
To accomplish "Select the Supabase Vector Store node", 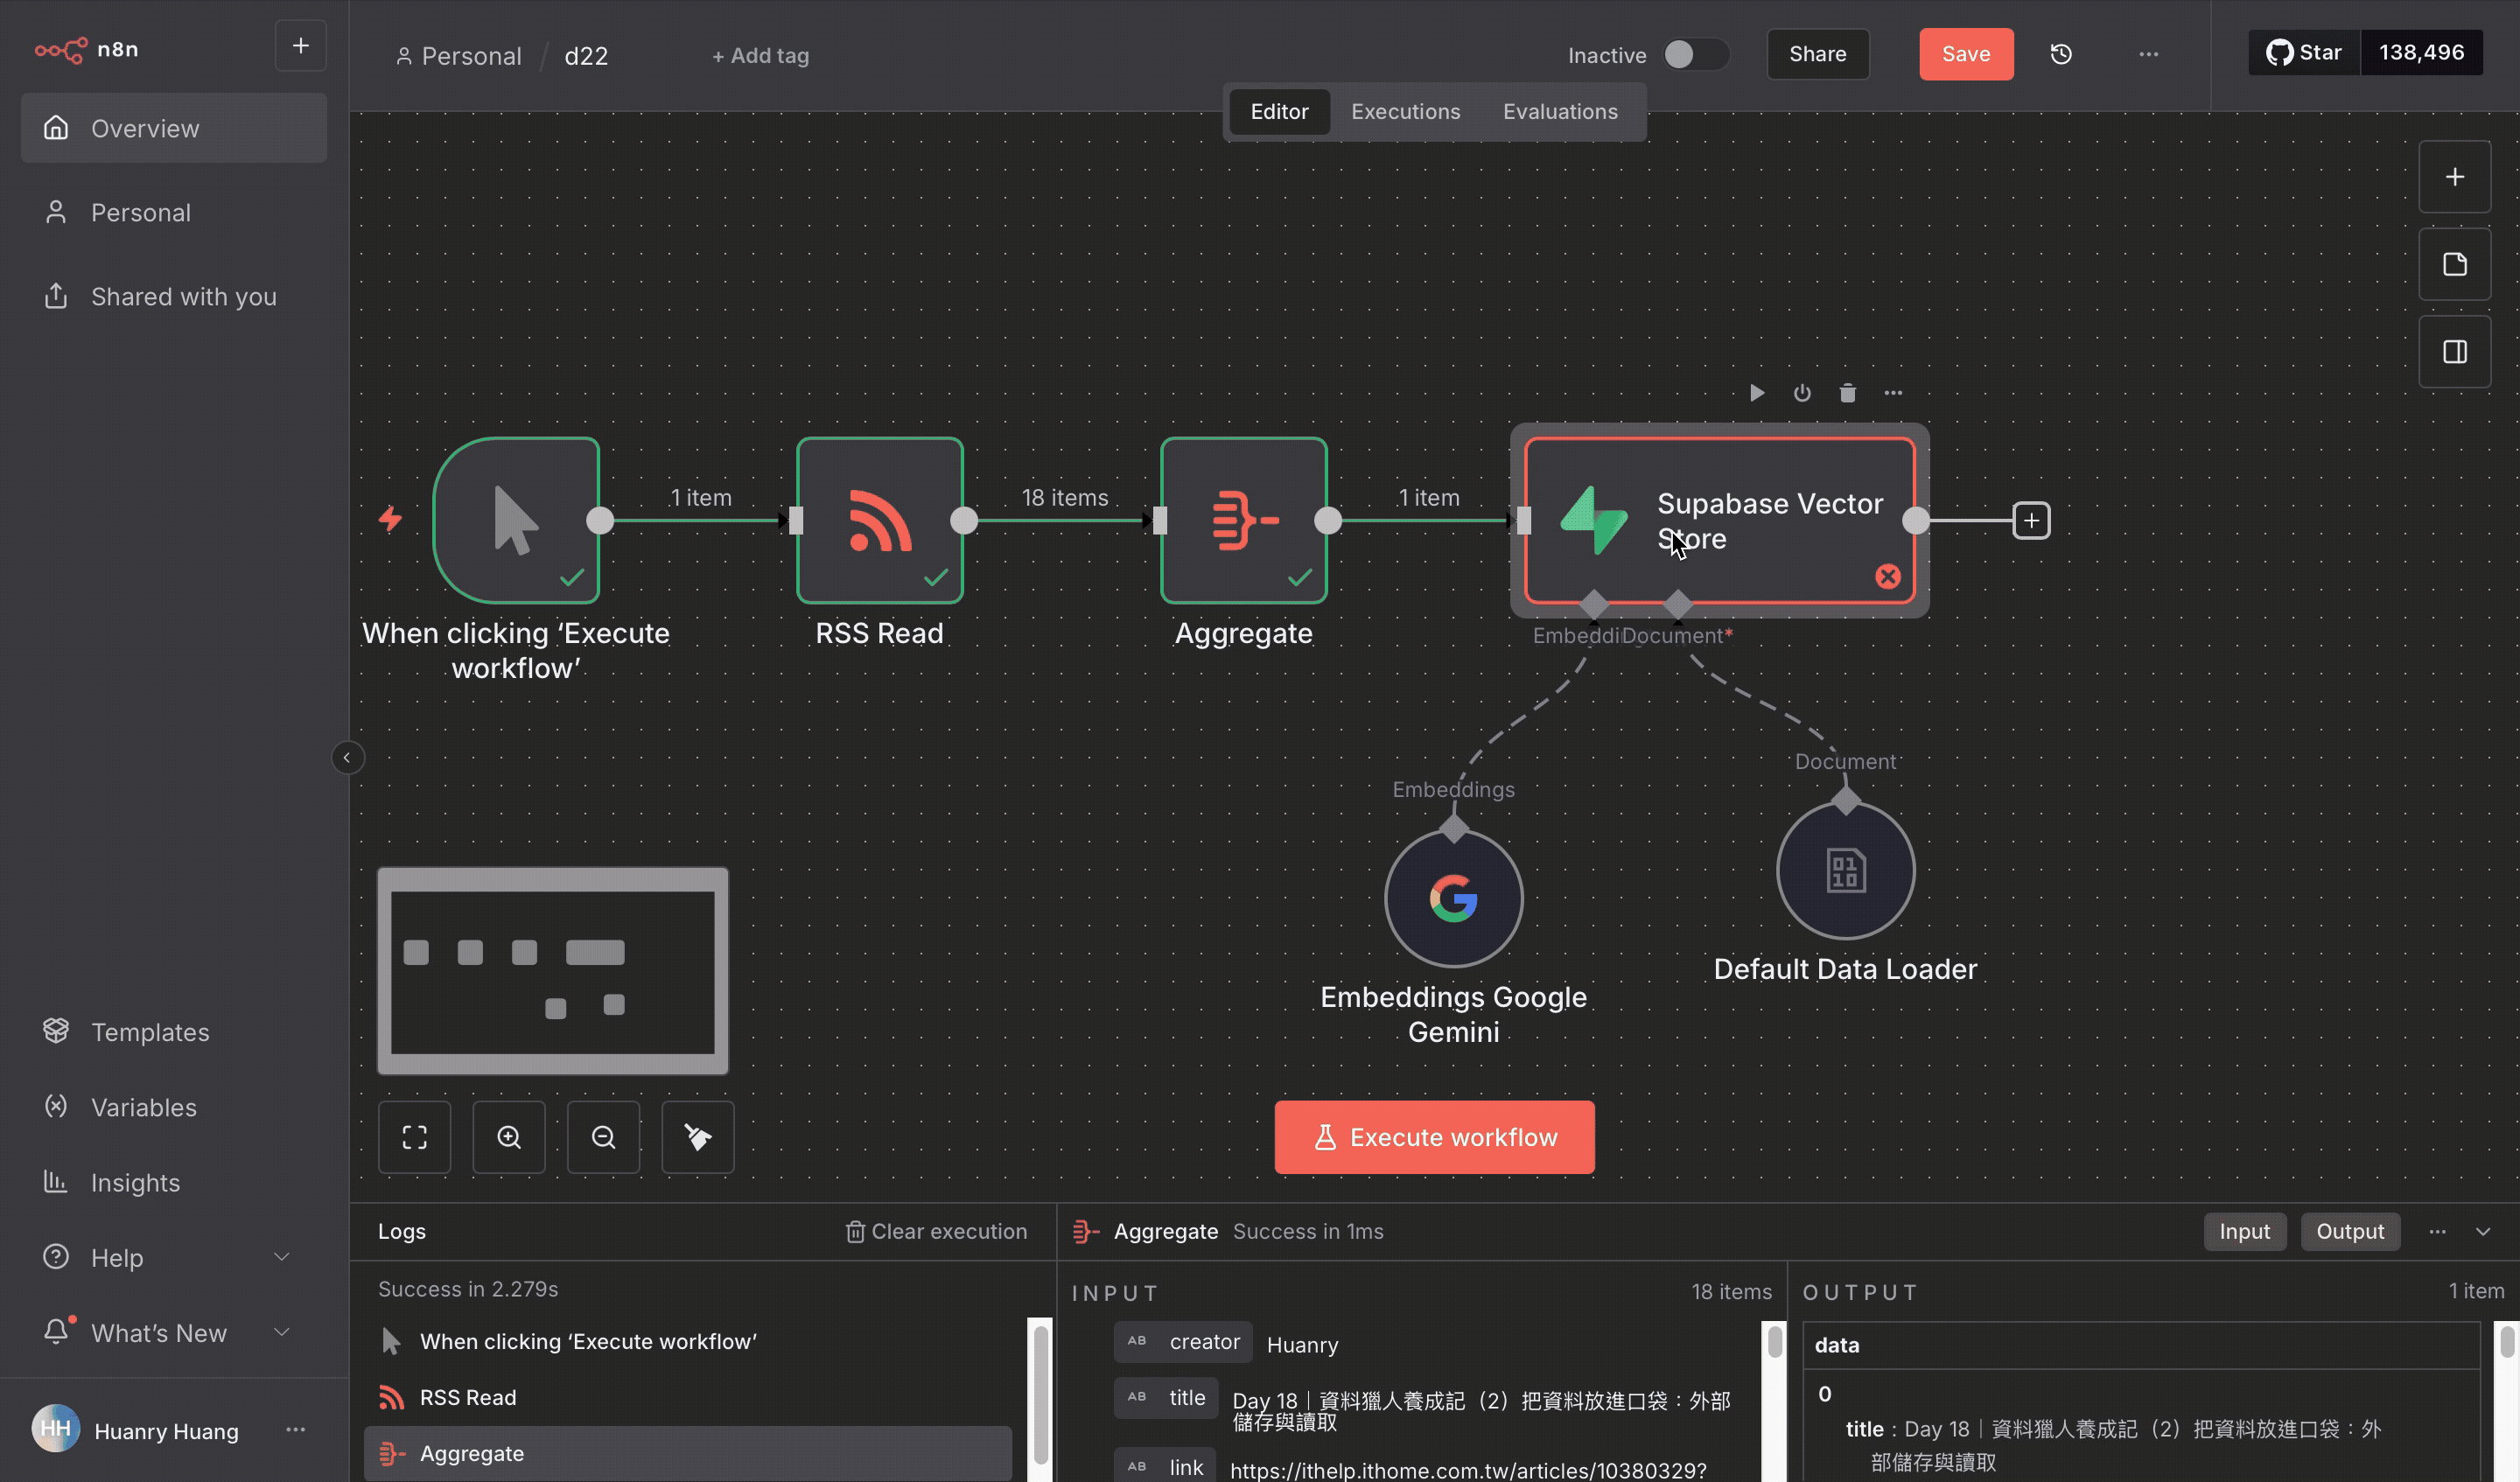I will pyautogui.click(x=1719, y=520).
